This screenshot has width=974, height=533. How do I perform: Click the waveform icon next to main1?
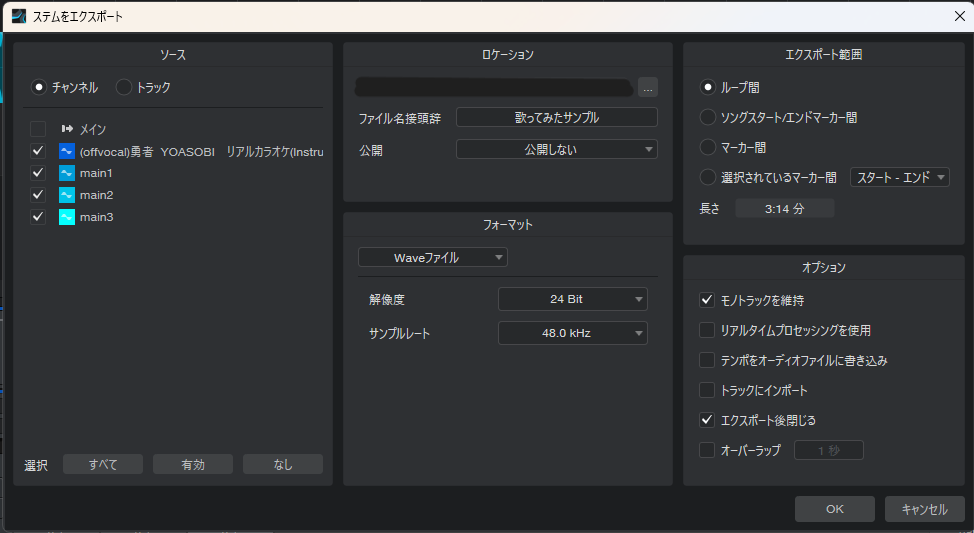[66, 173]
